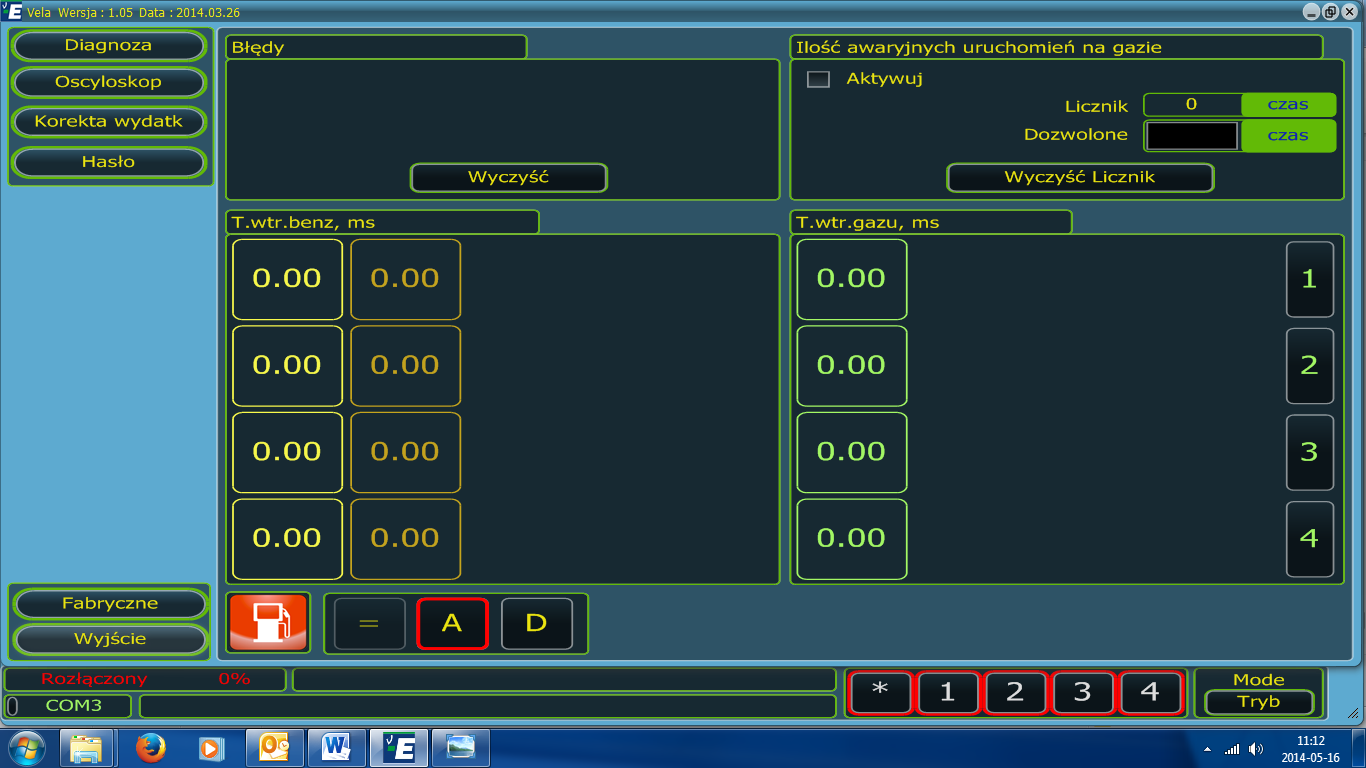Click the network signal tray icon
The image size is (1366, 768).
point(1232,748)
